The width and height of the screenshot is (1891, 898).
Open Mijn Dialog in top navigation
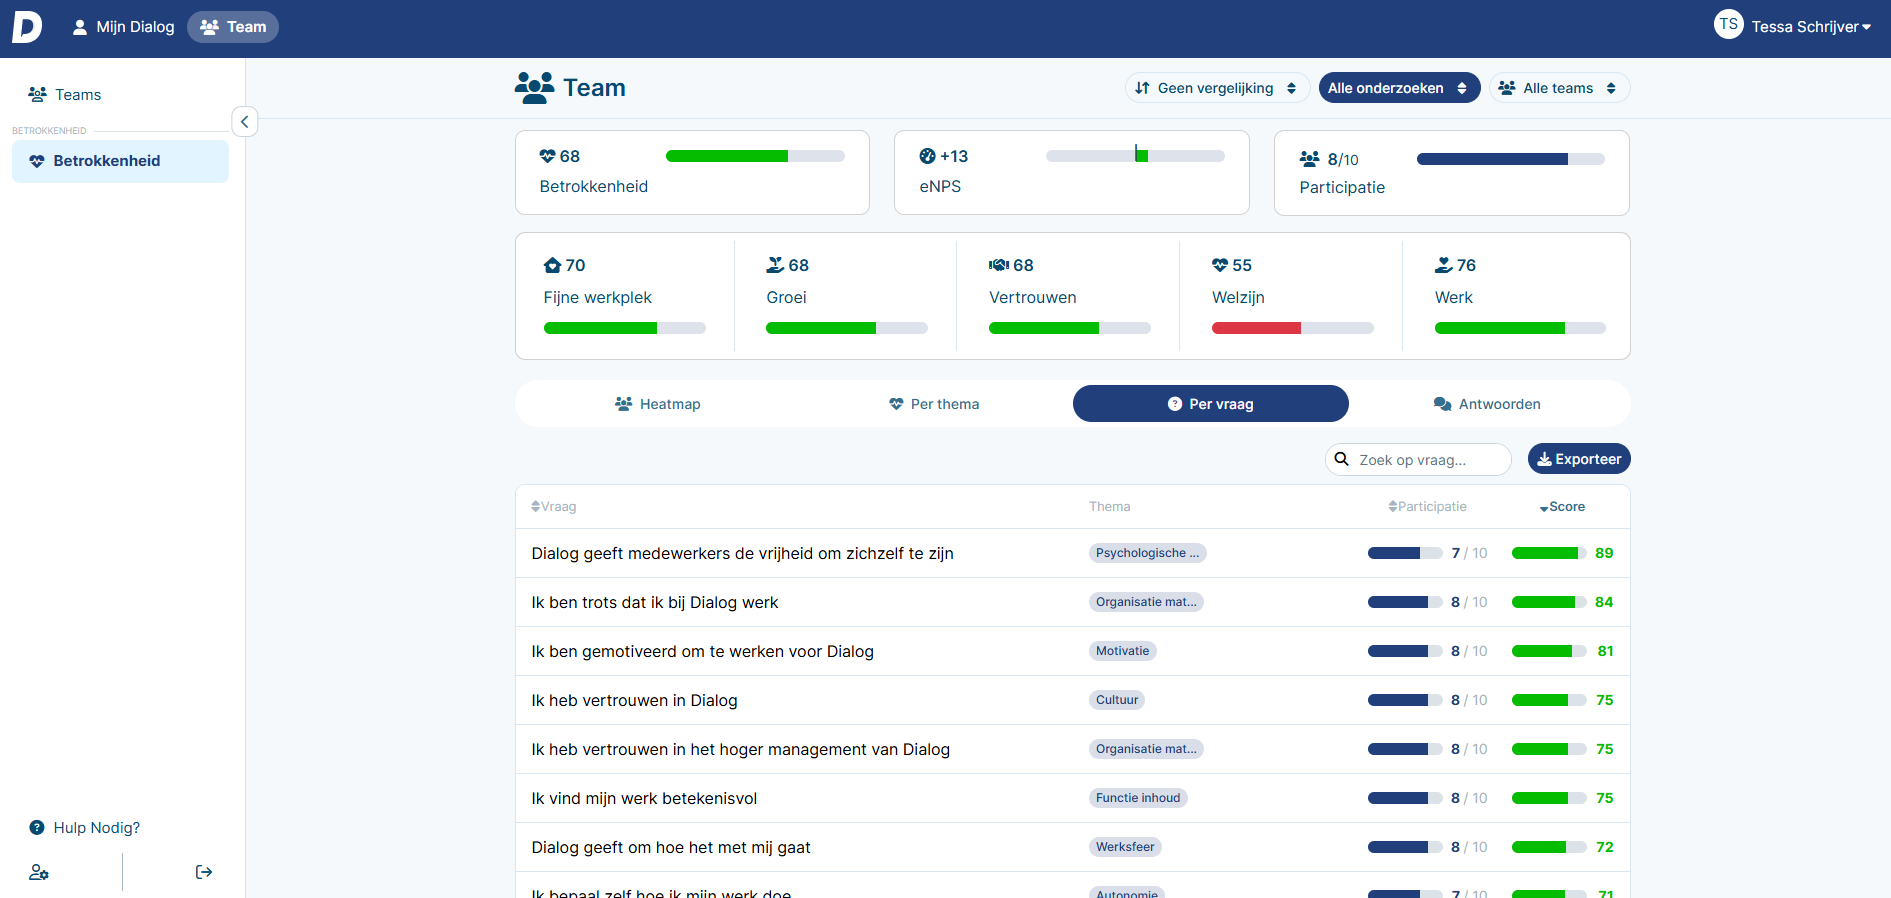pyautogui.click(x=123, y=27)
